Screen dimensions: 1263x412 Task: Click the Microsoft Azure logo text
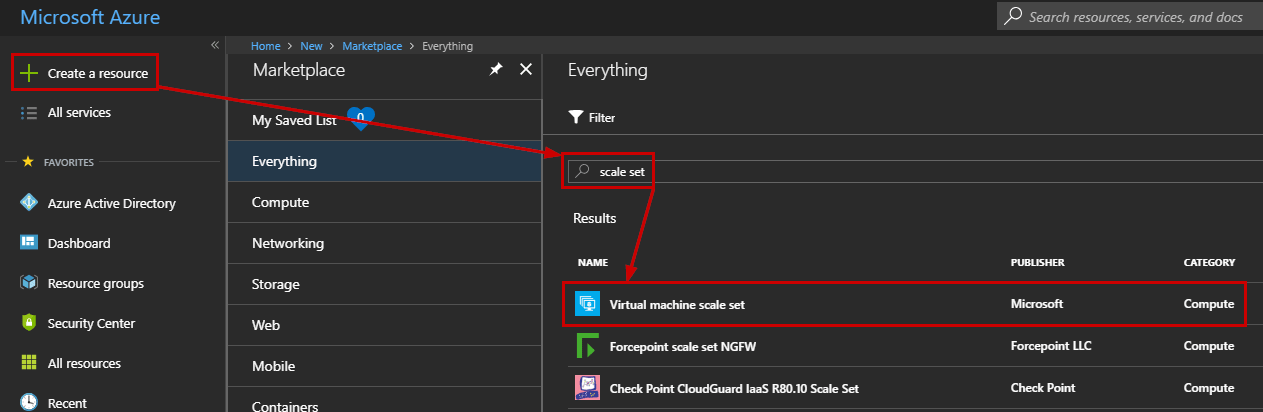click(x=90, y=17)
